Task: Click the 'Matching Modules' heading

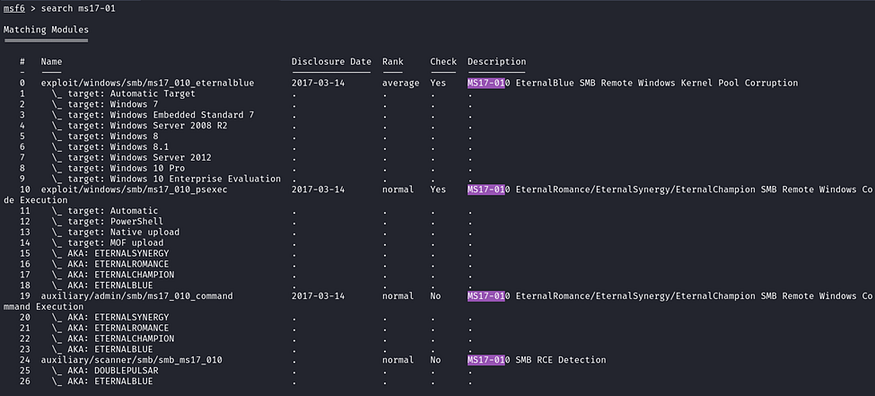Action: click(x=46, y=30)
